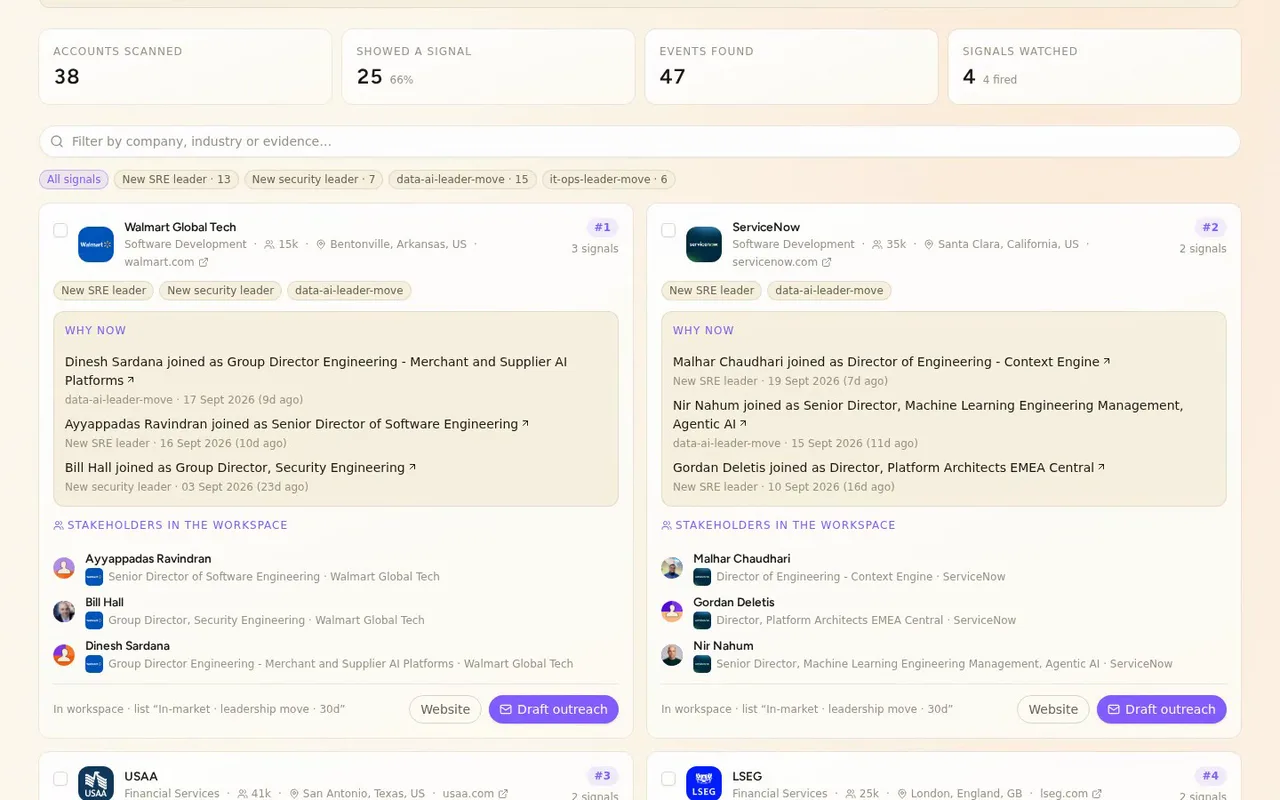1280x800 pixels.
Task: Open Gordan Deletis's stakeholder avatar
Action: [672, 611]
